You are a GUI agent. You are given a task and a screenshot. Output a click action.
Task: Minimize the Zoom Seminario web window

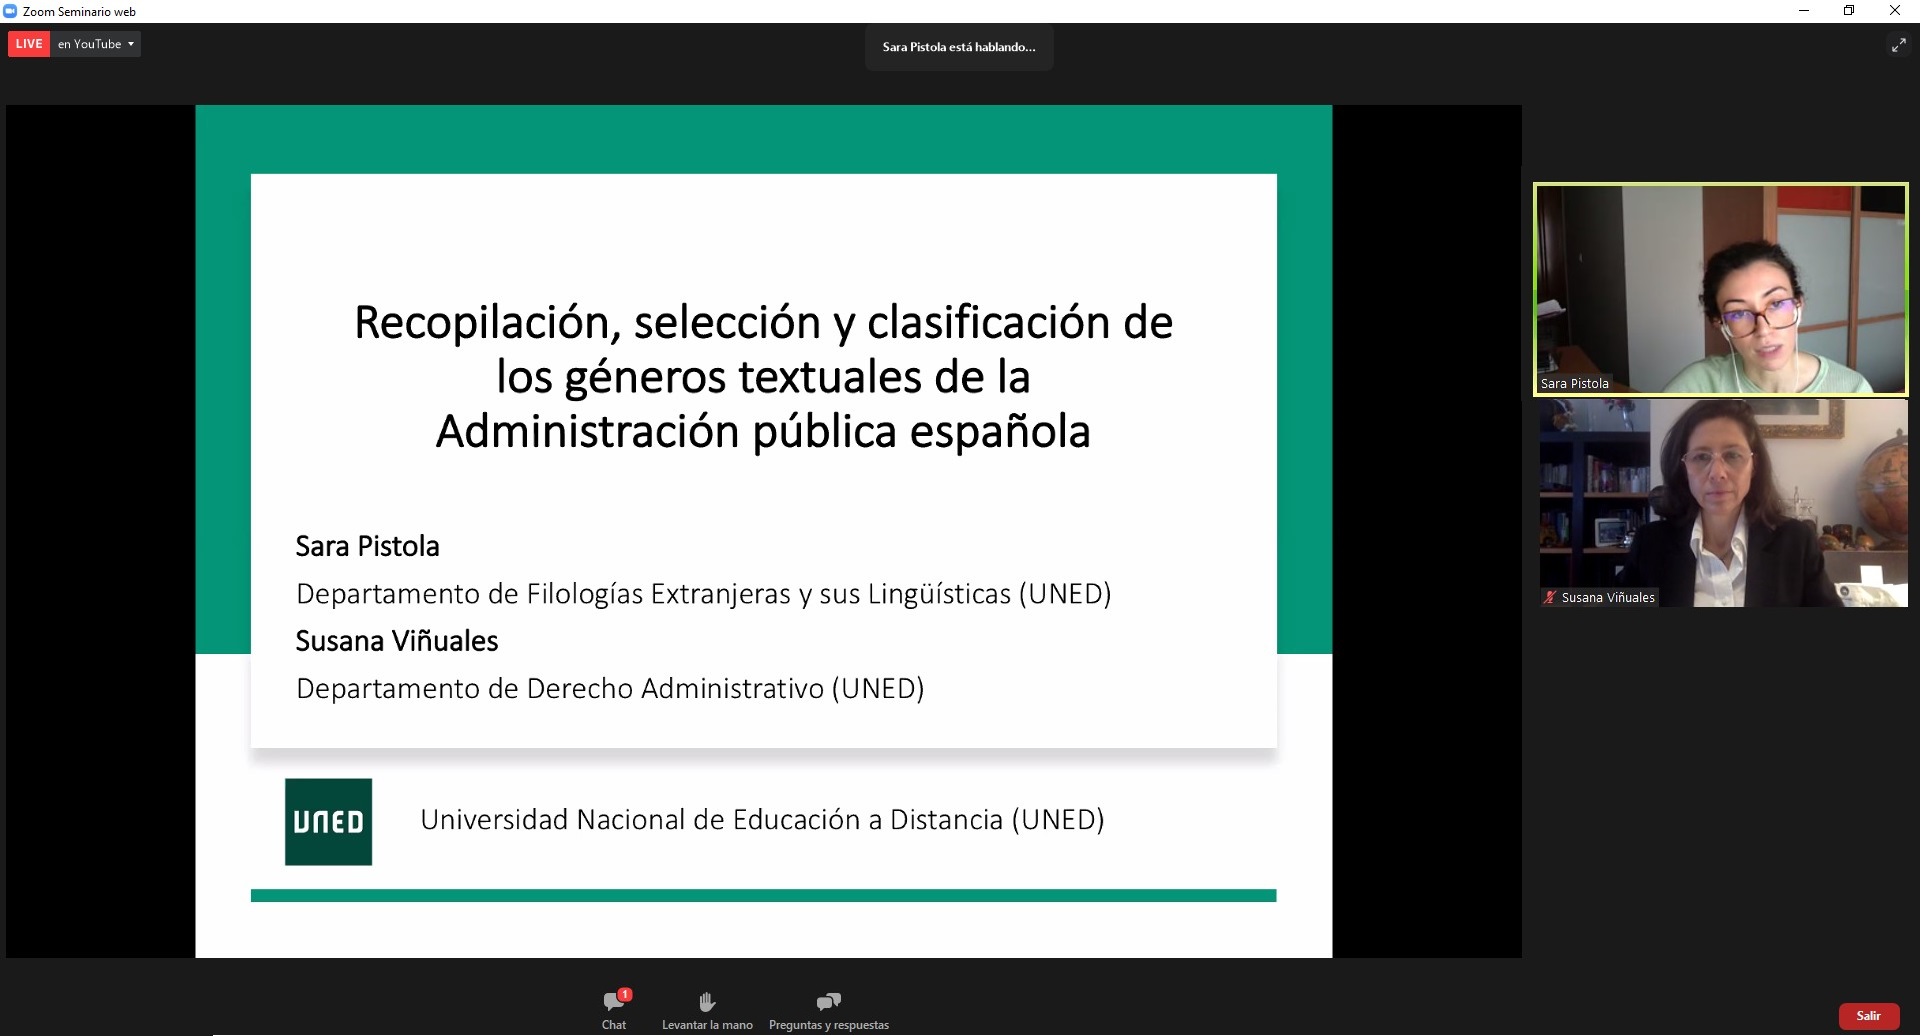click(x=1804, y=11)
